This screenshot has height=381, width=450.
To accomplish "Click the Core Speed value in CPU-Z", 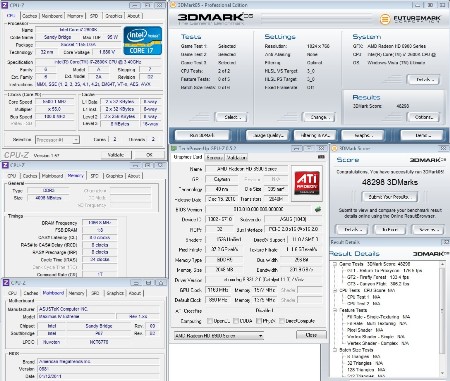I will click(55, 102).
